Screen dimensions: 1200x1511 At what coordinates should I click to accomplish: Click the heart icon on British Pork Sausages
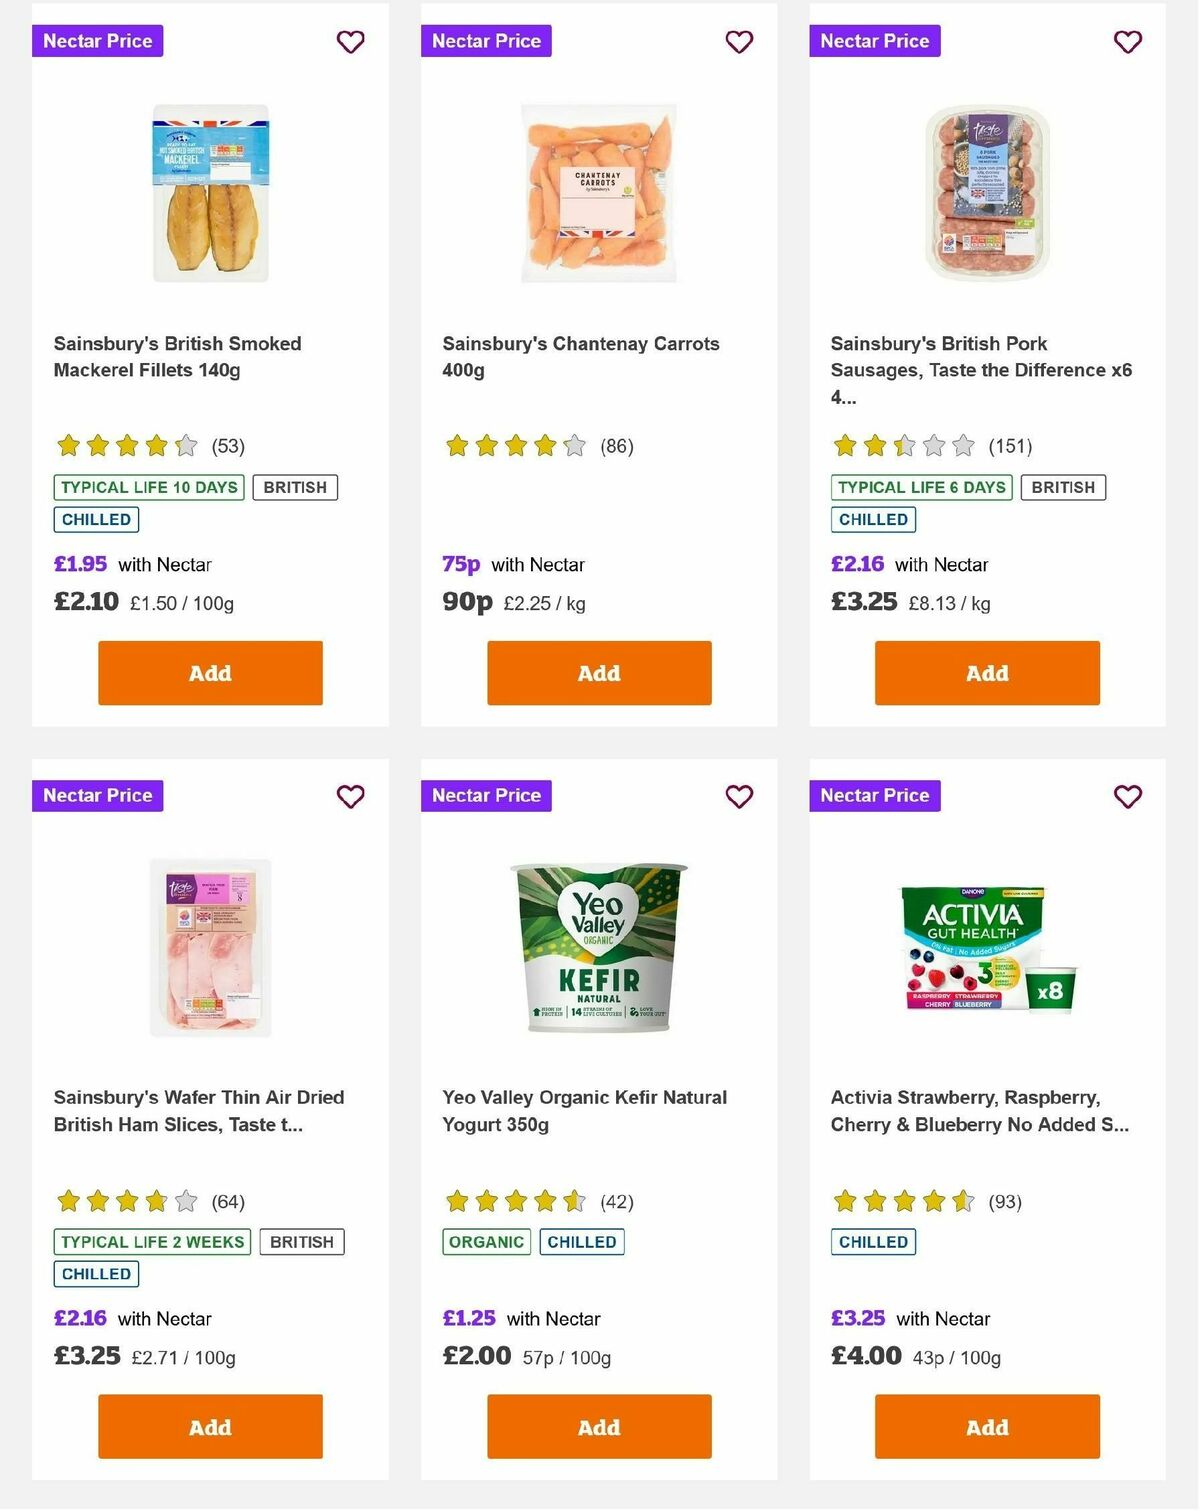[x=1127, y=42]
